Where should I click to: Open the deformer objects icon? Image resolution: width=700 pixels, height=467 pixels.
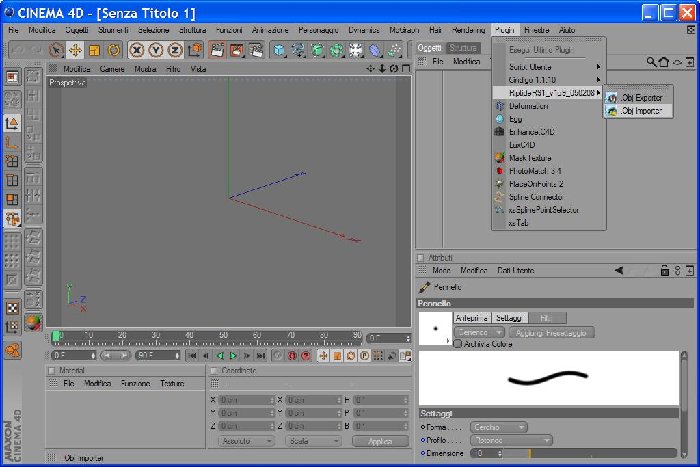coord(375,50)
